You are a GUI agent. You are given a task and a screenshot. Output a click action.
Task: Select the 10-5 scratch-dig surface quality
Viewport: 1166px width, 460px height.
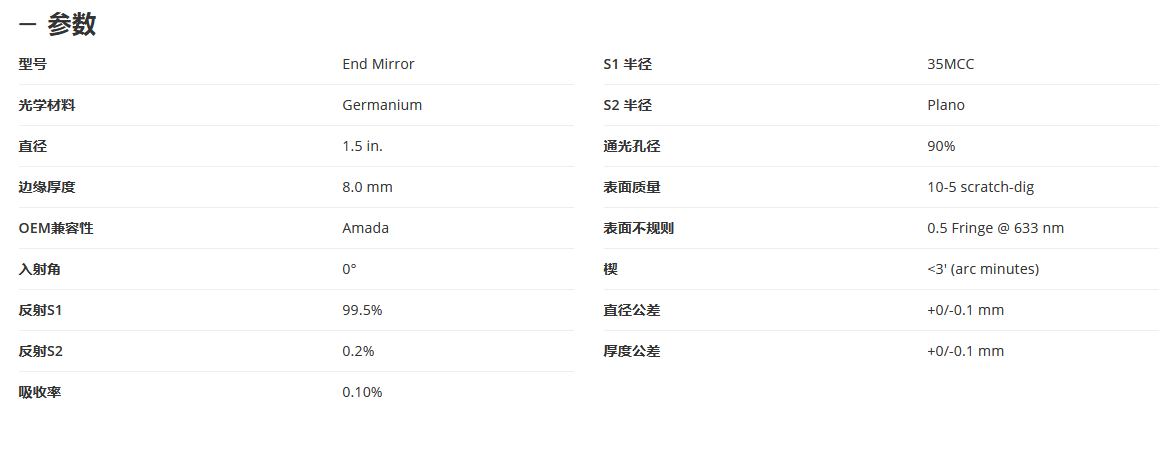click(980, 187)
